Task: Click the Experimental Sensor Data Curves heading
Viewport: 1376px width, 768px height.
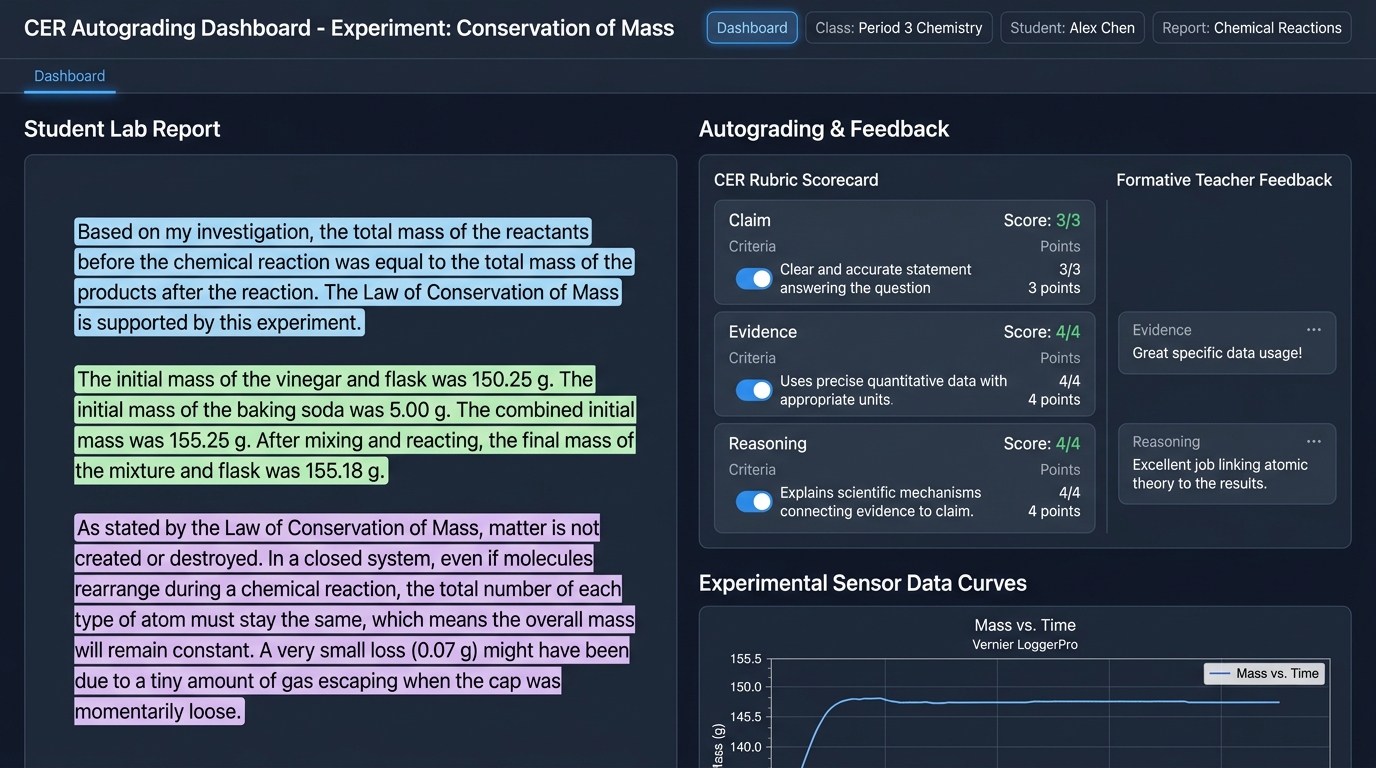Action: point(863,583)
